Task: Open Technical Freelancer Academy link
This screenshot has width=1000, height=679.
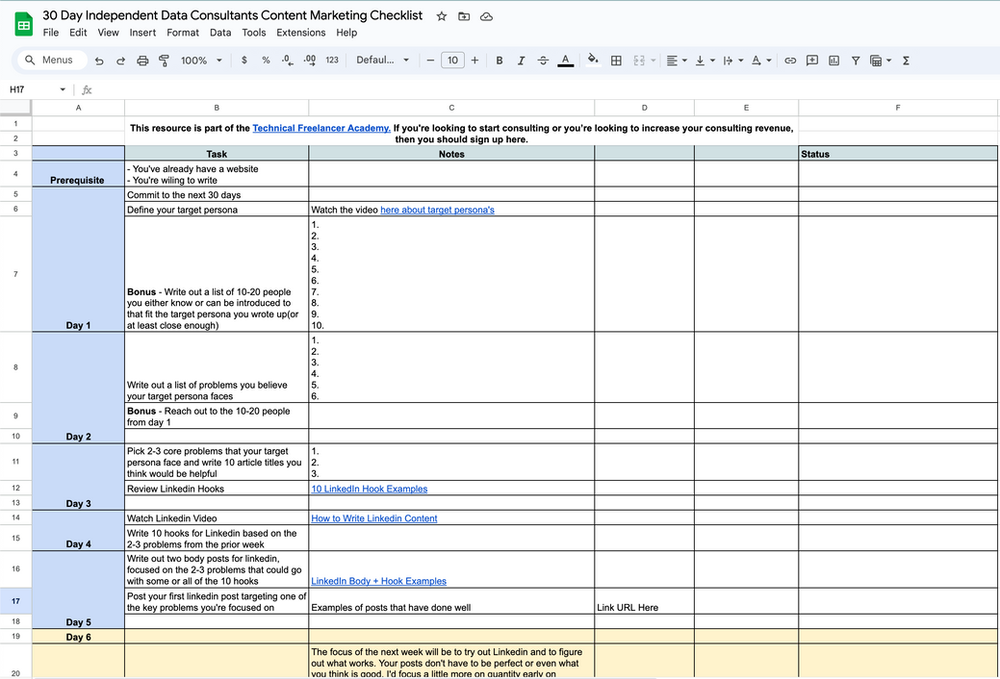Action: [321, 128]
